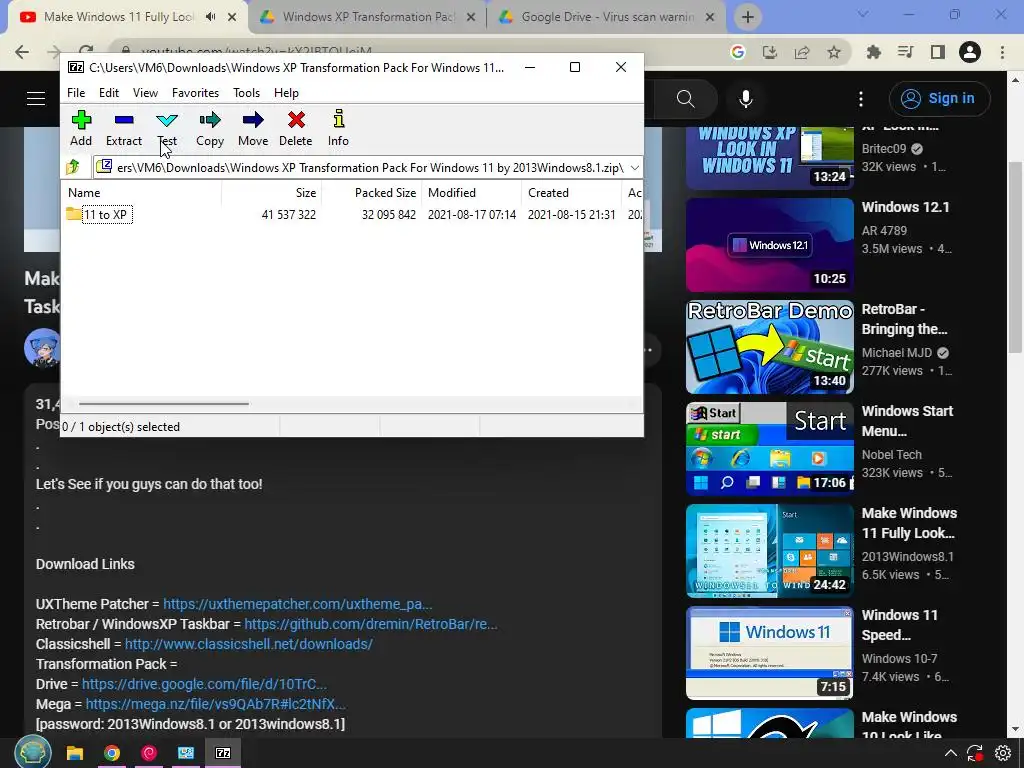Switch to the YouTube 'Make Windows 11' tab
Image resolution: width=1024 pixels, height=768 pixels.
(119, 17)
